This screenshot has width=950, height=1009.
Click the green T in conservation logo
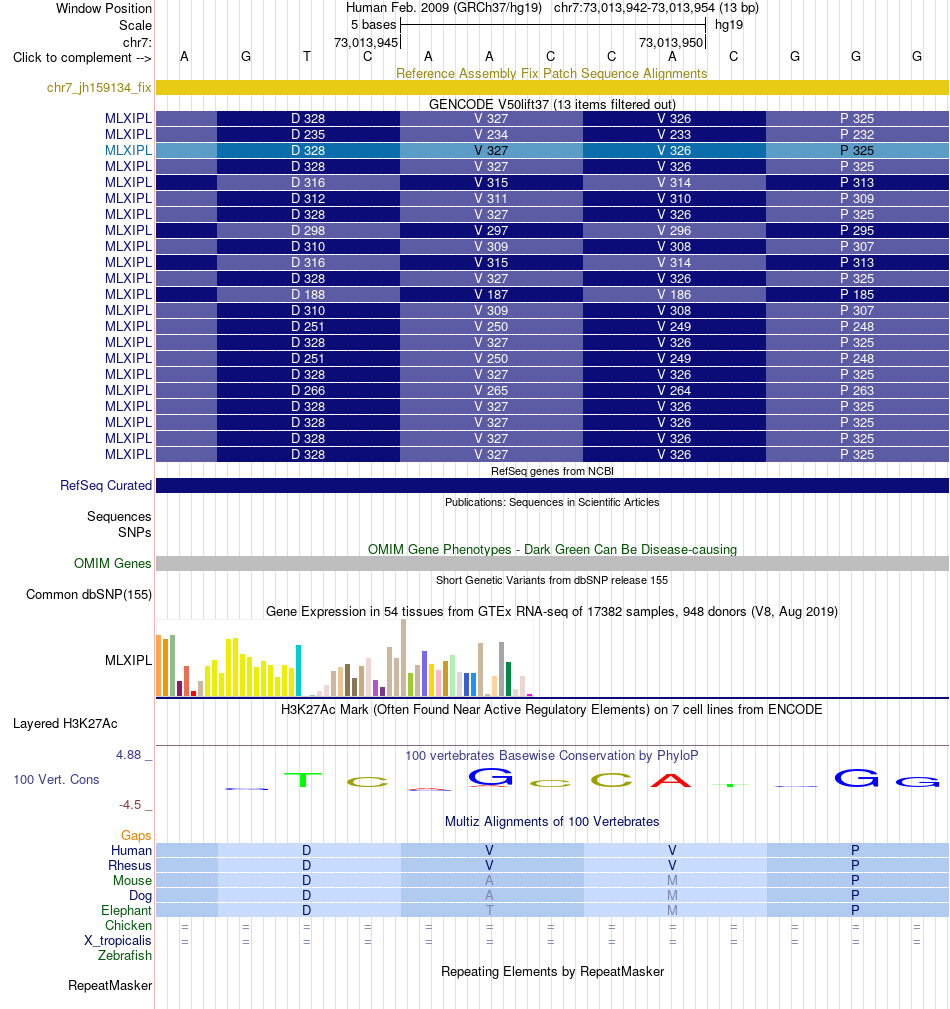click(303, 780)
